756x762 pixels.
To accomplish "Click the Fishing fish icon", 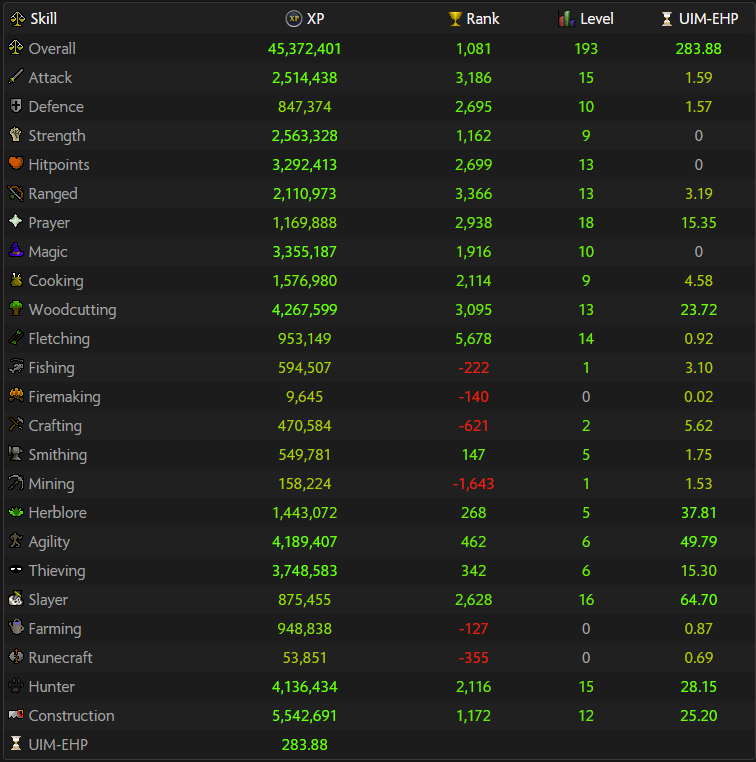I will tap(16, 367).
